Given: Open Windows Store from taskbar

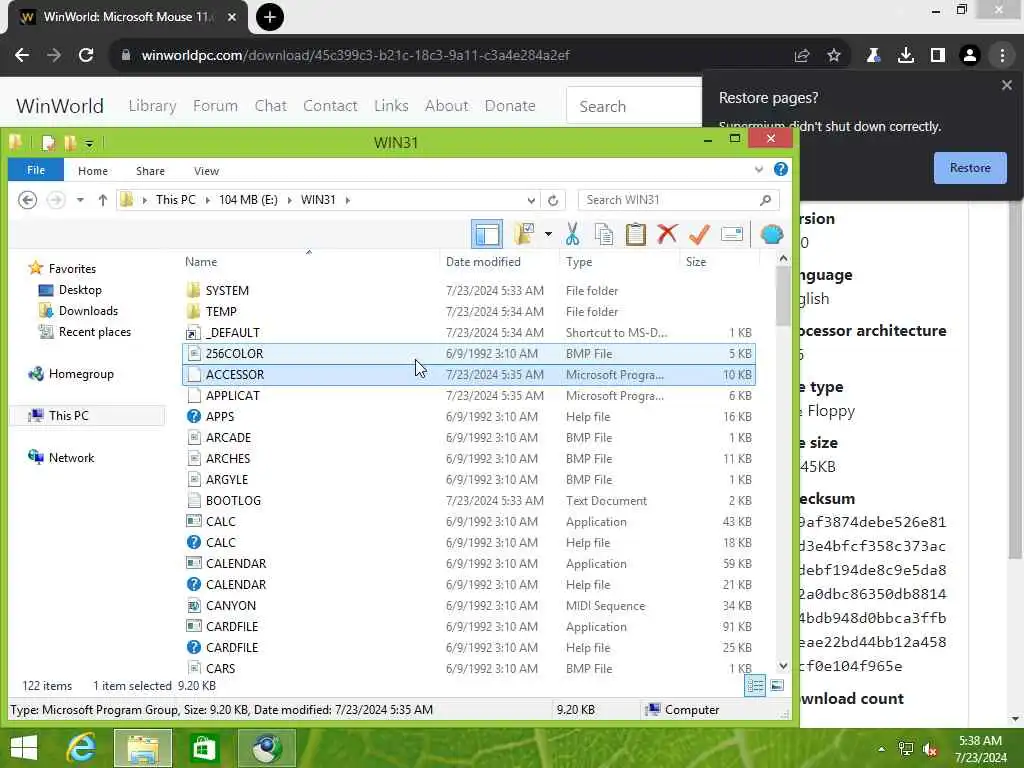Looking at the screenshot, I should [204, 748].
